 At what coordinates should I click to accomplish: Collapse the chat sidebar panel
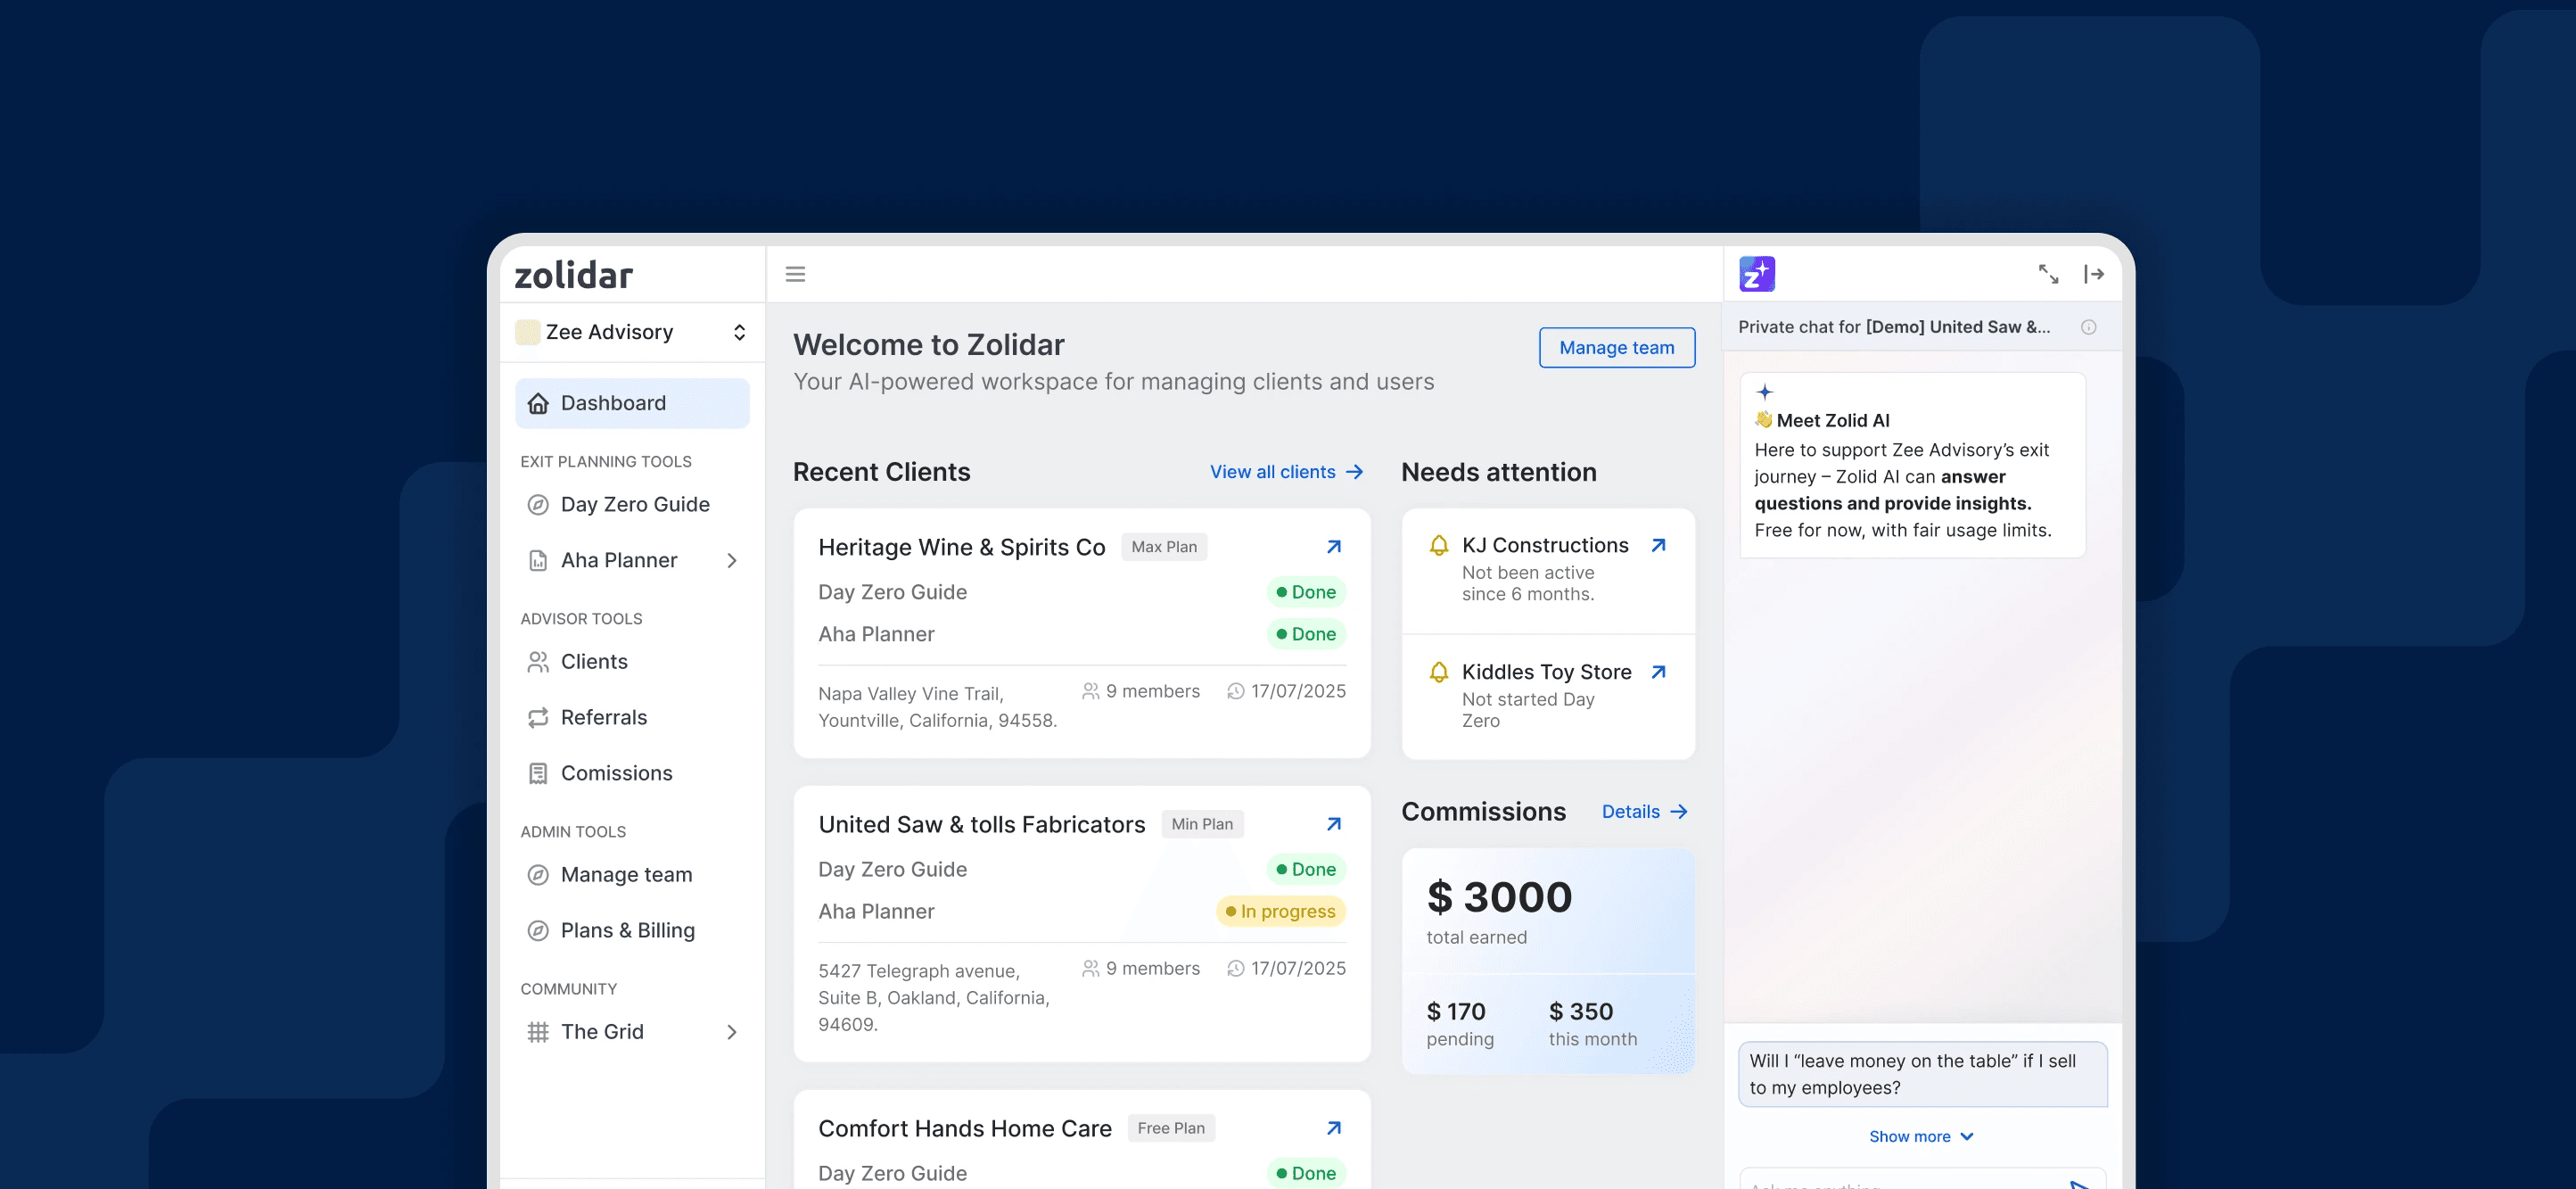coord(2094,274)
